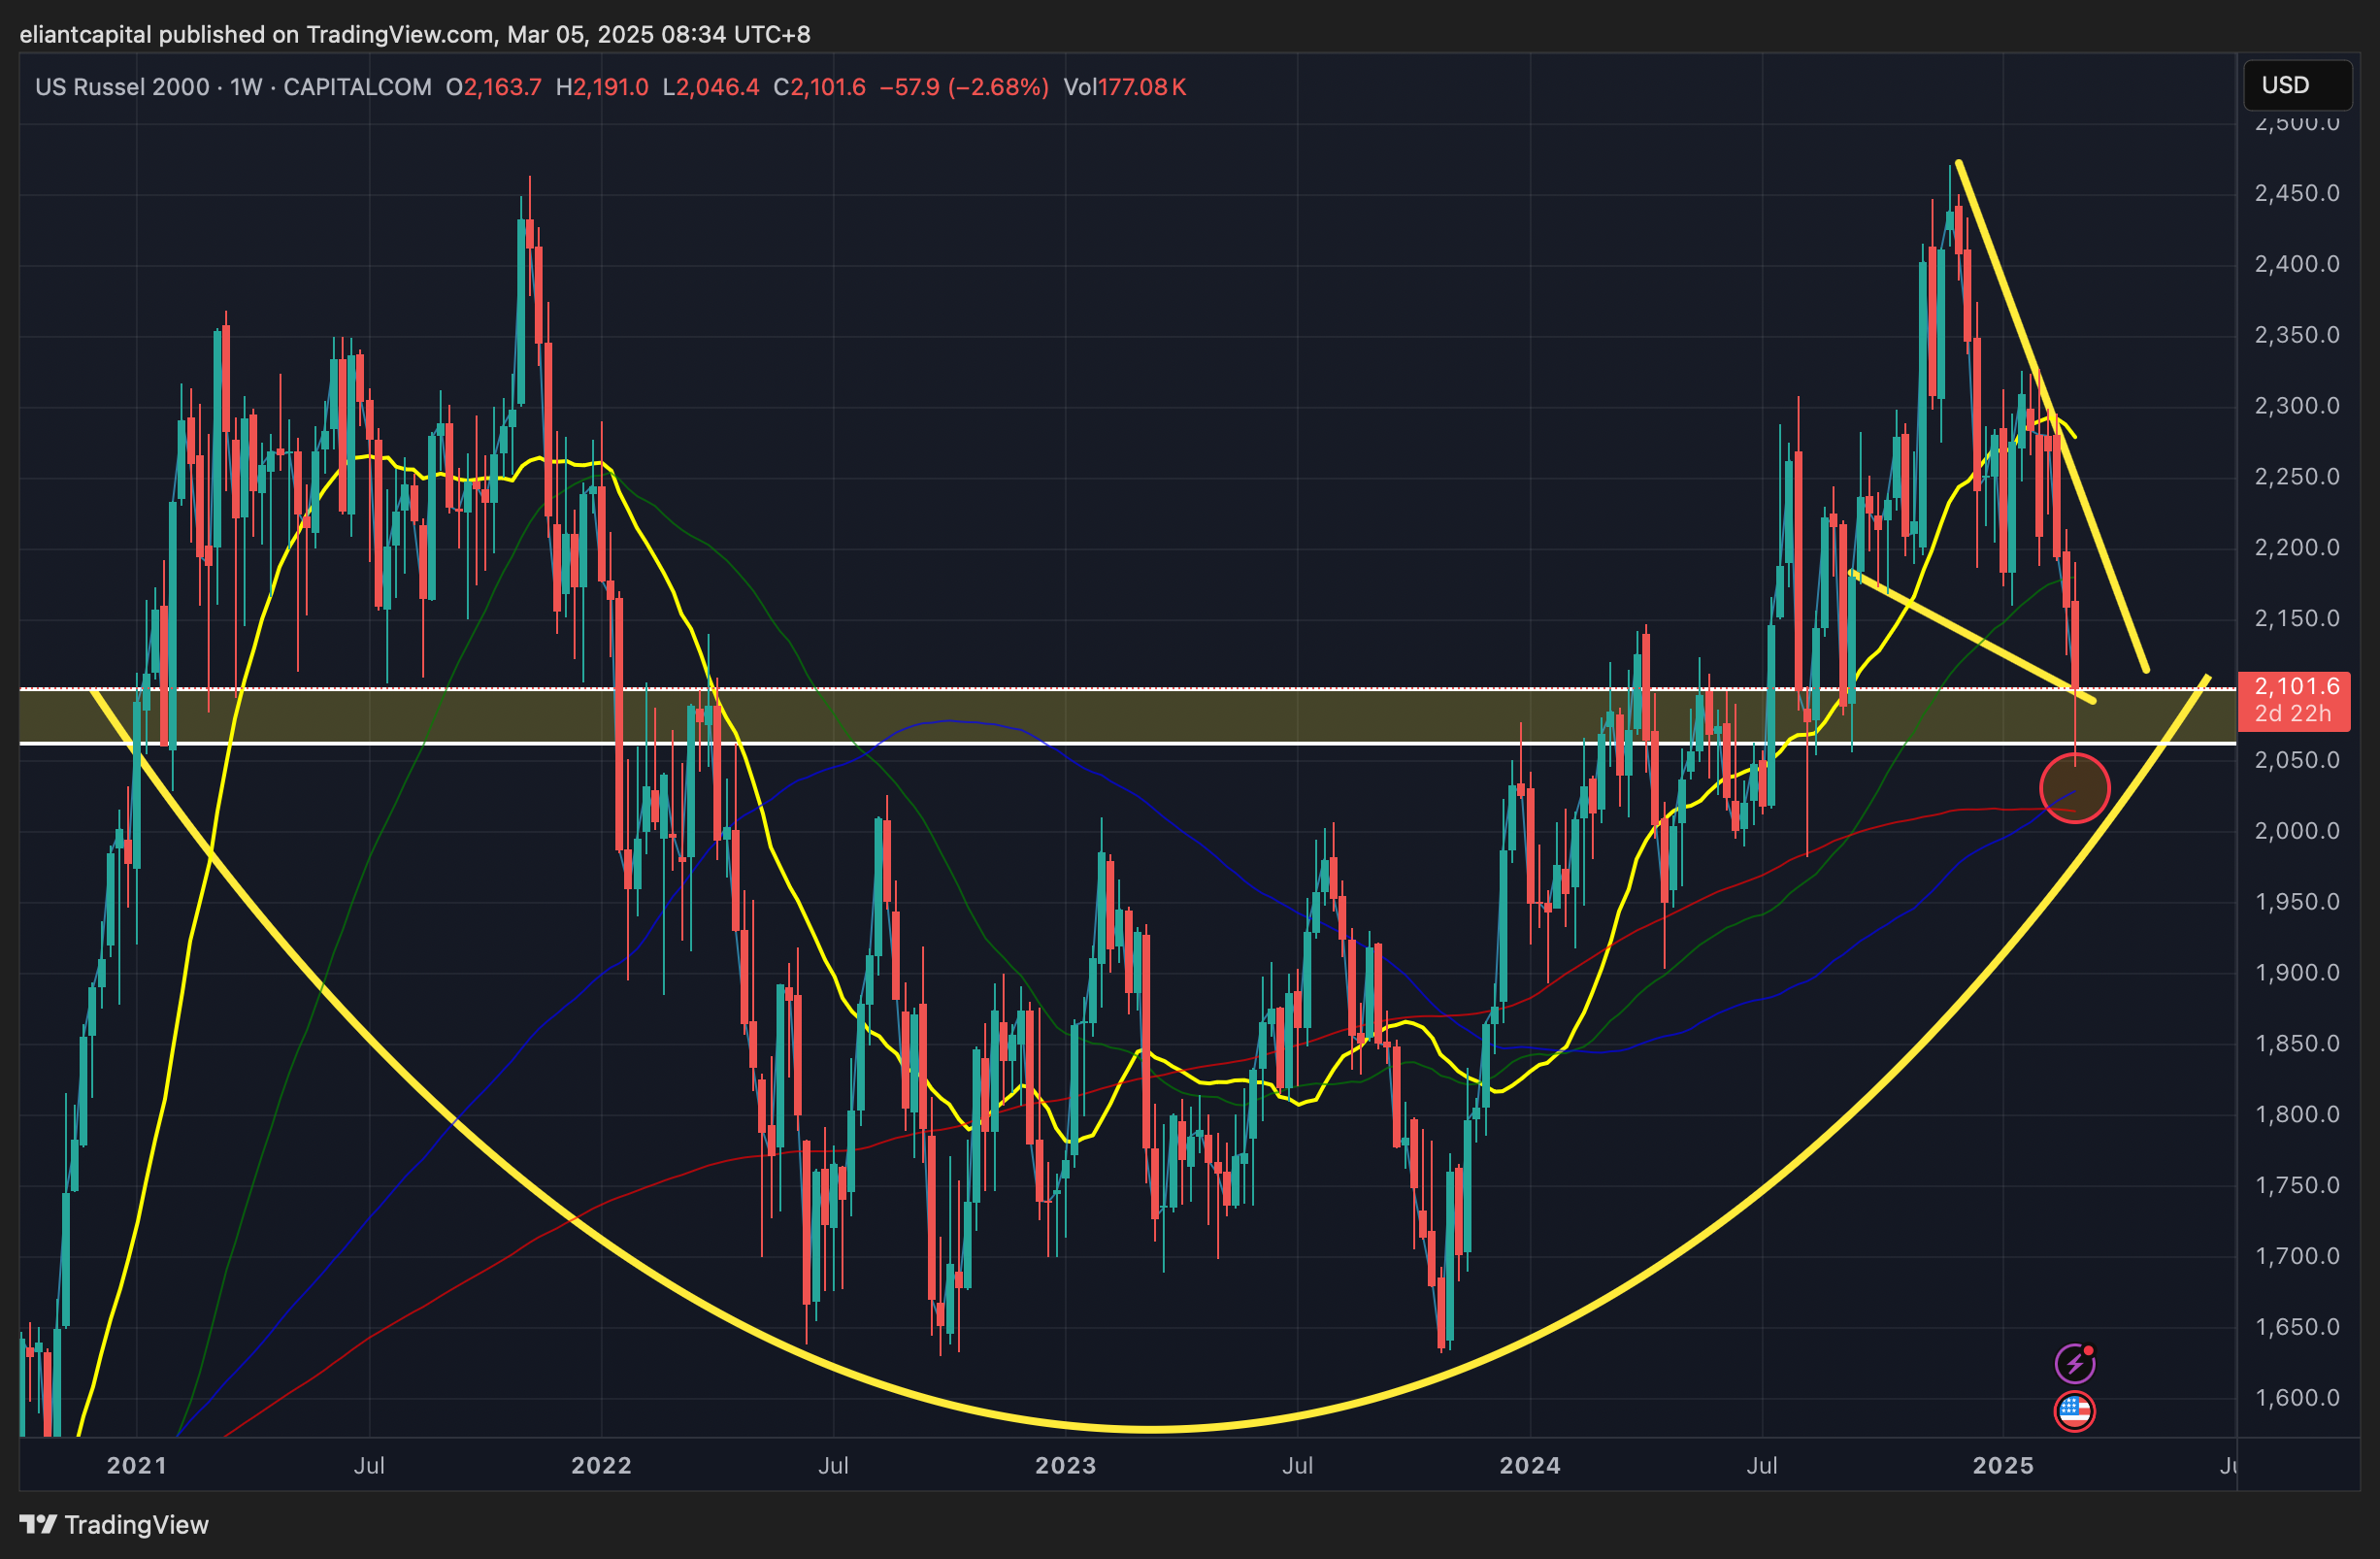
Task: Click the TradingView logo at bottom left
Action: pyautogui.click(x=114, y=1525)
